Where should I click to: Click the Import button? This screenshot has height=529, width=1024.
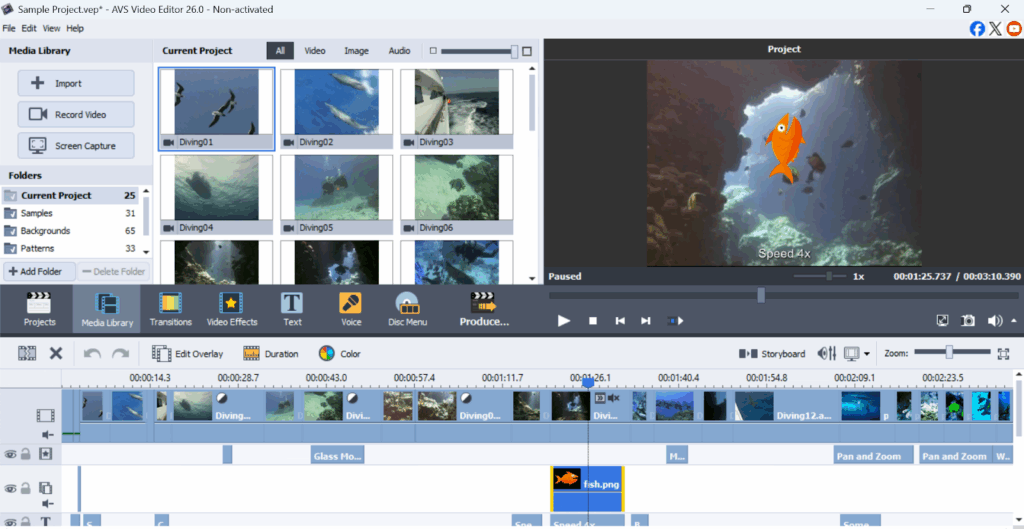point(76,83)
